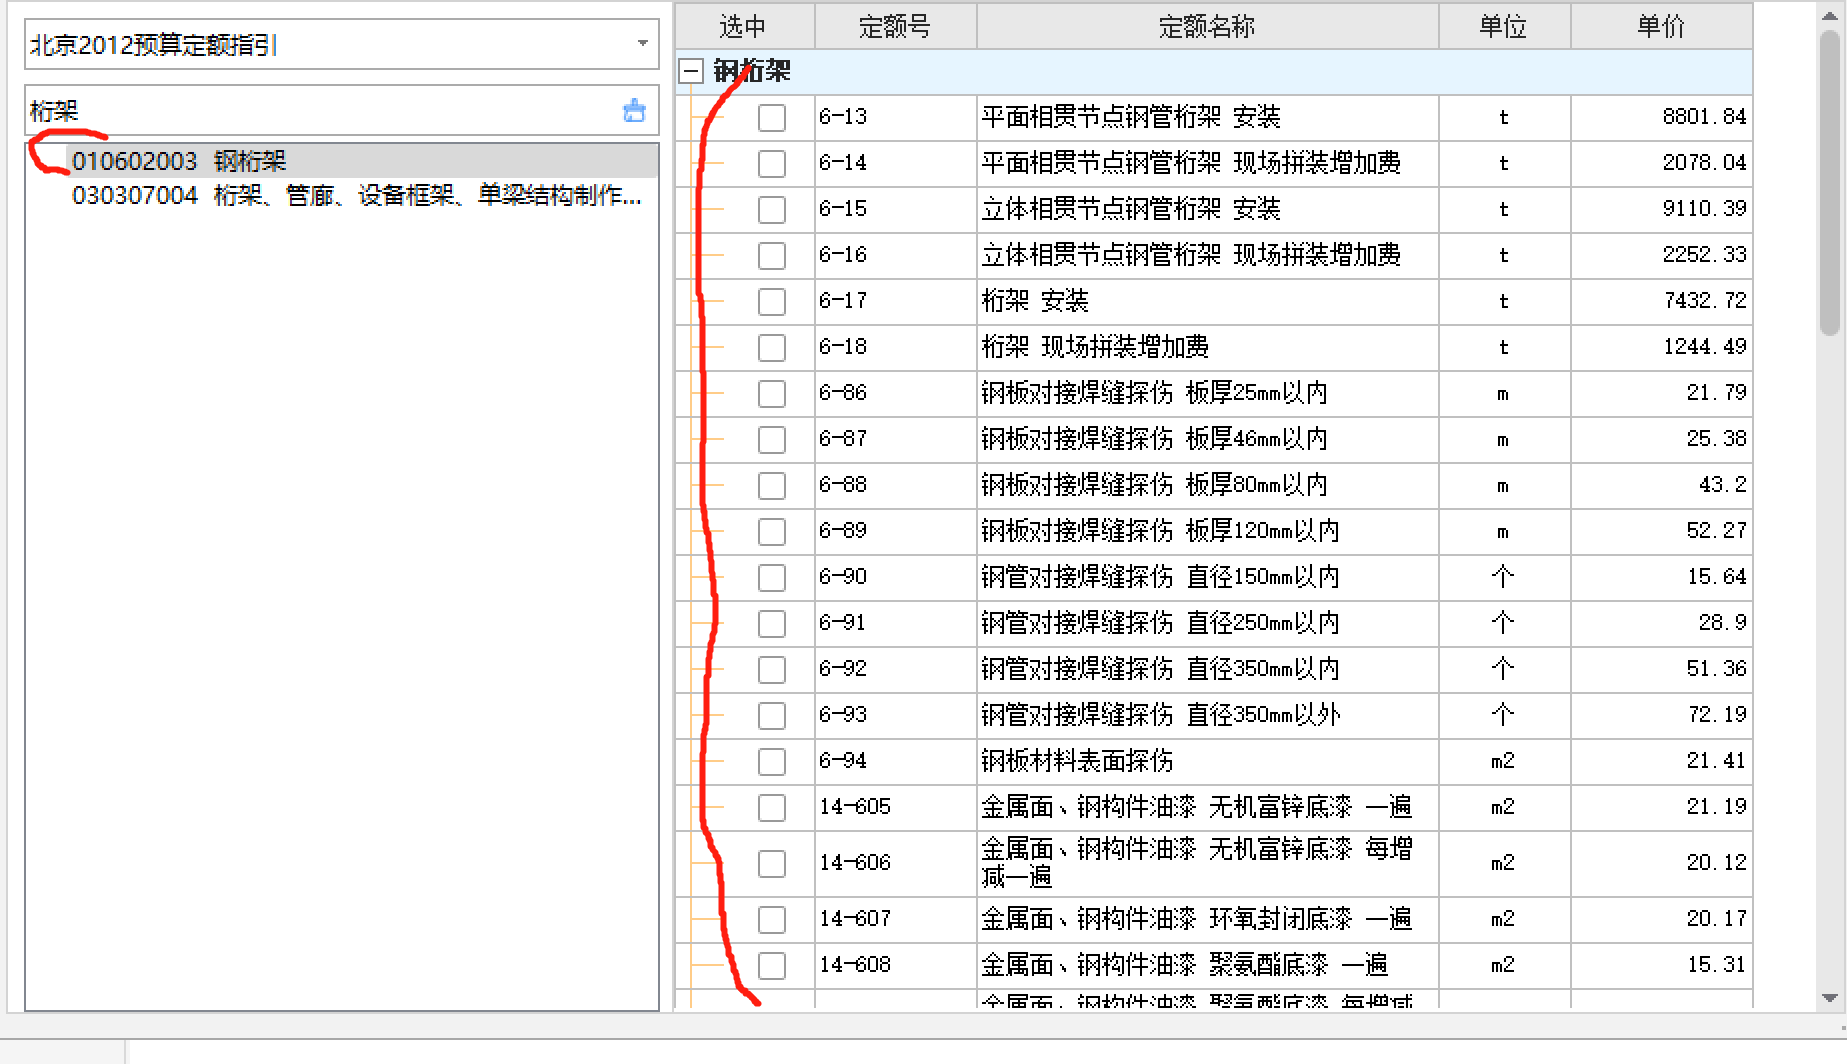
Task: Select cell 钢板对接焊缝探伤 板厚80mm以内
Action: (x=1207, y=485)
